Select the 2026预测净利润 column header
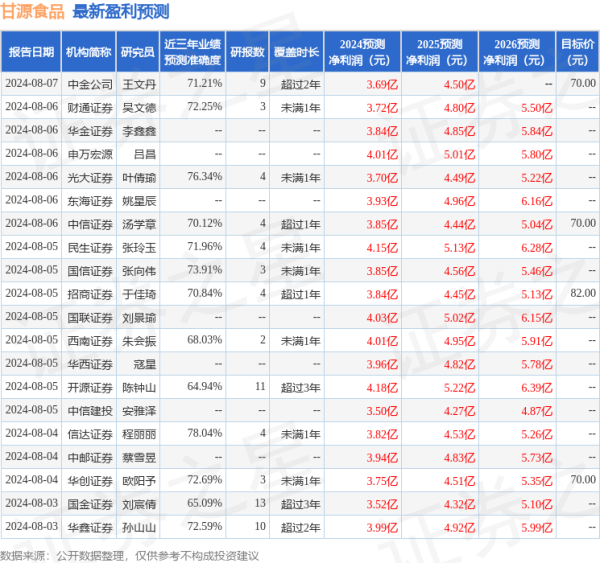This screenshot has width=600, height=563. pos(517,52)
